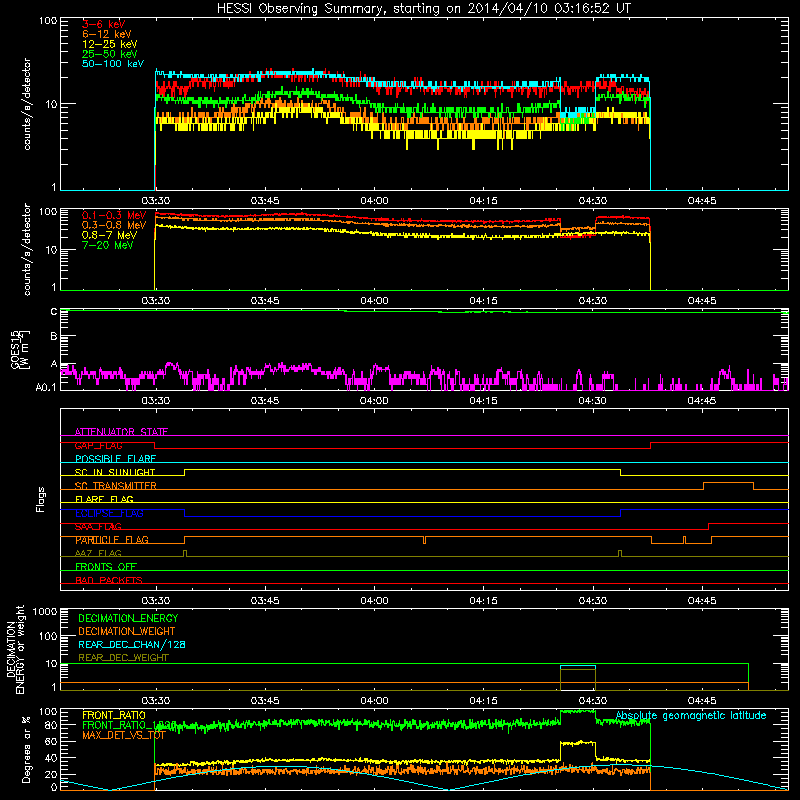The height and width of the screenshot is (800, 800).
Task: Click the yellow FRONT_RATIO legend label
Action: (114, 715)
